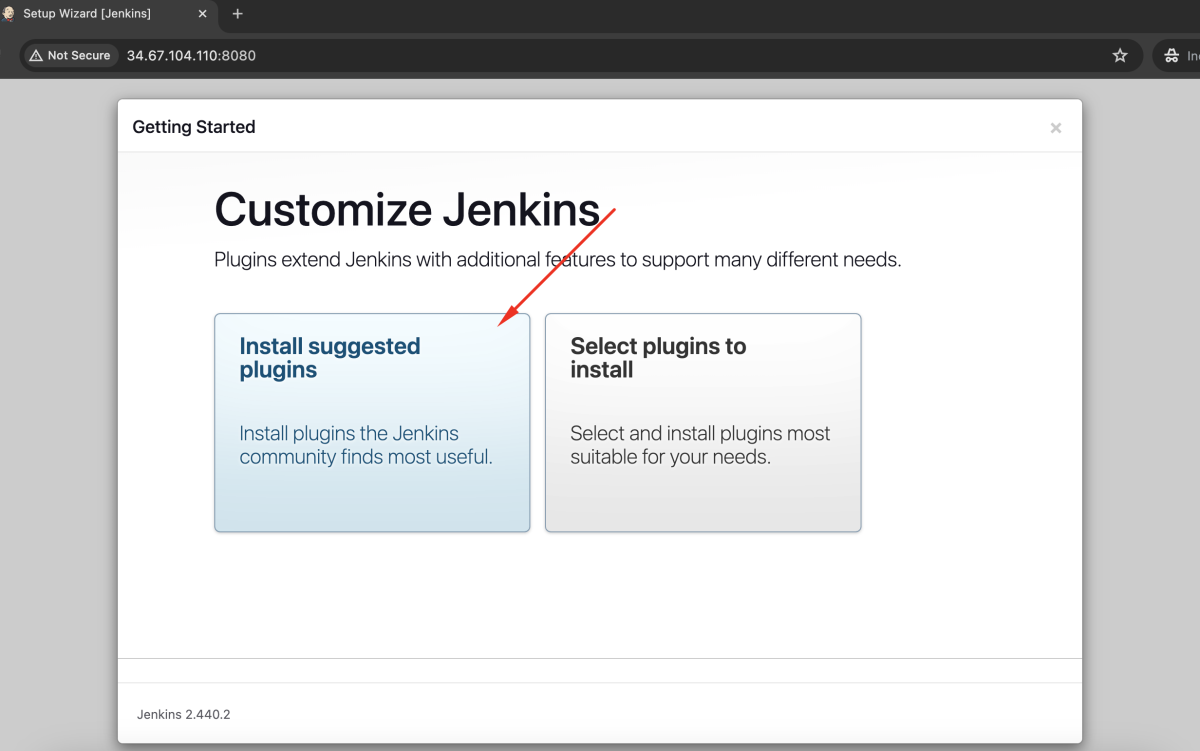The width and height of the screenshot is (1200, 751).
Task: Choose the Select plugins to install card
Action: 703,422
